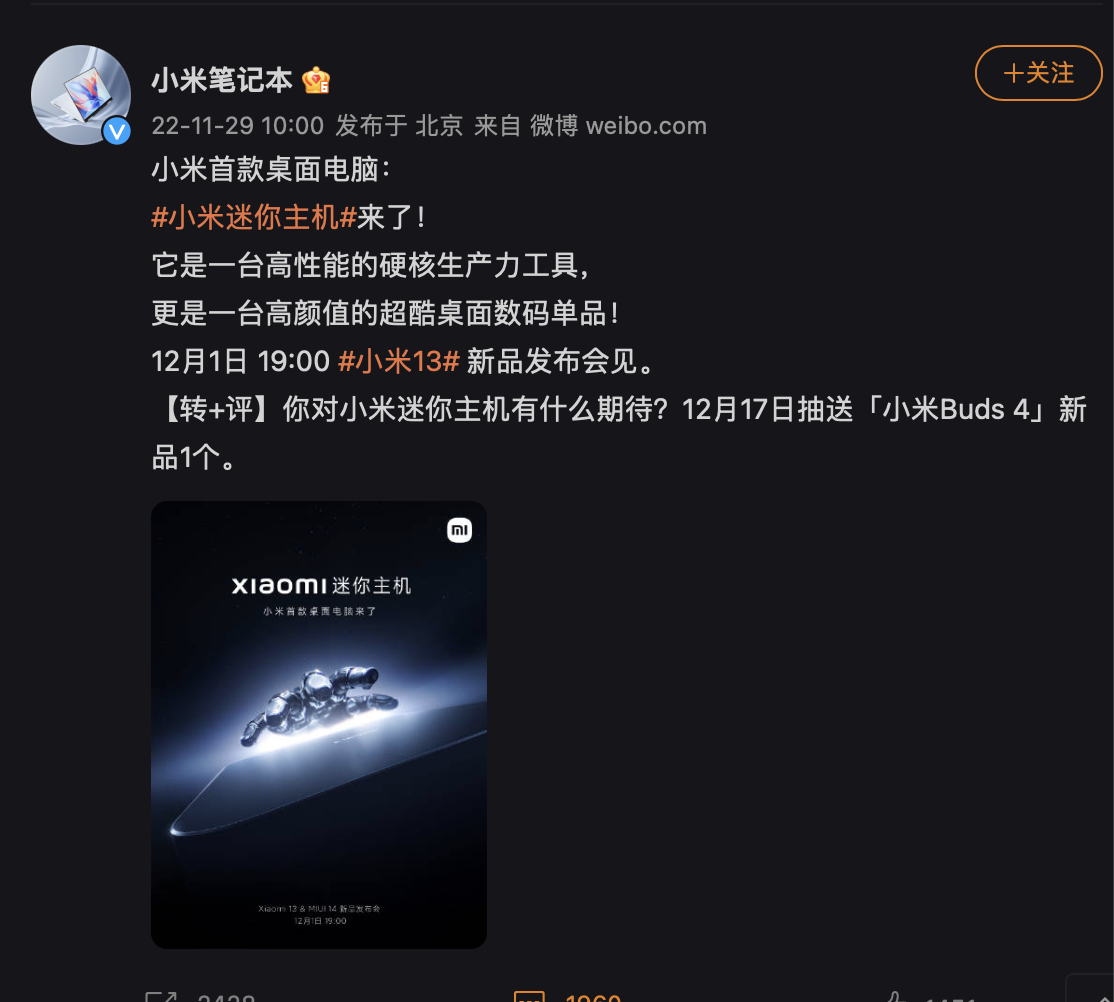
Task: Click the back-to-top arrow in corner
Action: click(1098, 993)
